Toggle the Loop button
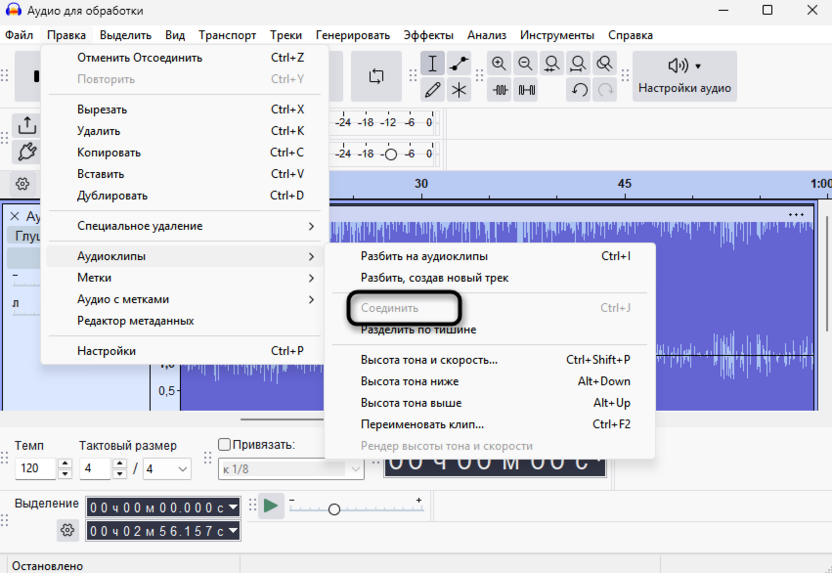The width and height of the screenshot is (832, 573). [x=376, y=76]
